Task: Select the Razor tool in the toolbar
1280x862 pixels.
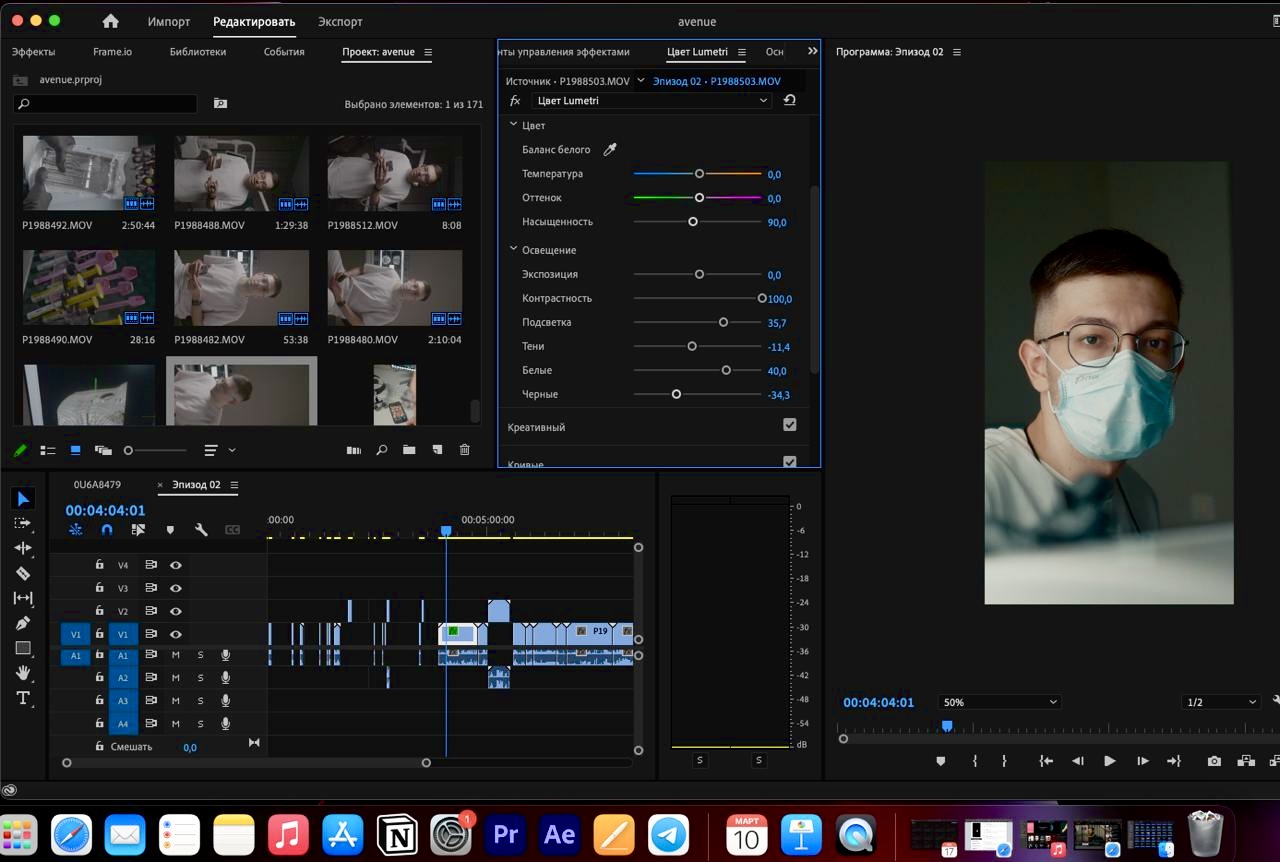Action: [x=23, y=573]
